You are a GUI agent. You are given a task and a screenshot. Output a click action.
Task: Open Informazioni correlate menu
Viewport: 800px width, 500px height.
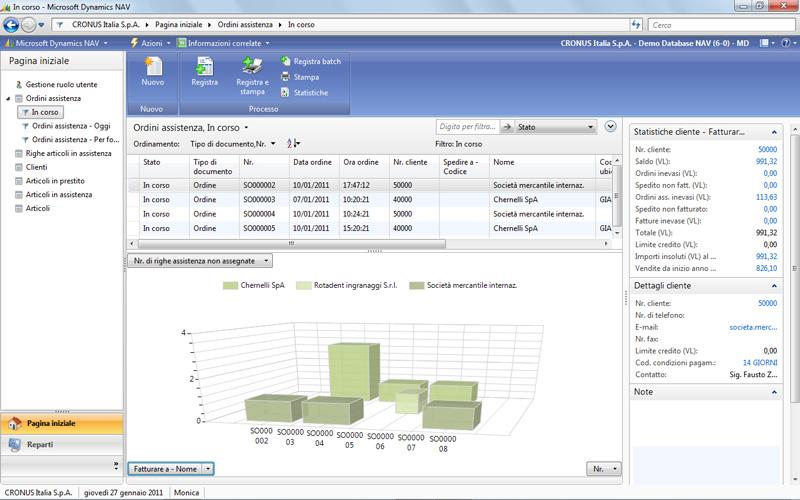tap(223, 43)
